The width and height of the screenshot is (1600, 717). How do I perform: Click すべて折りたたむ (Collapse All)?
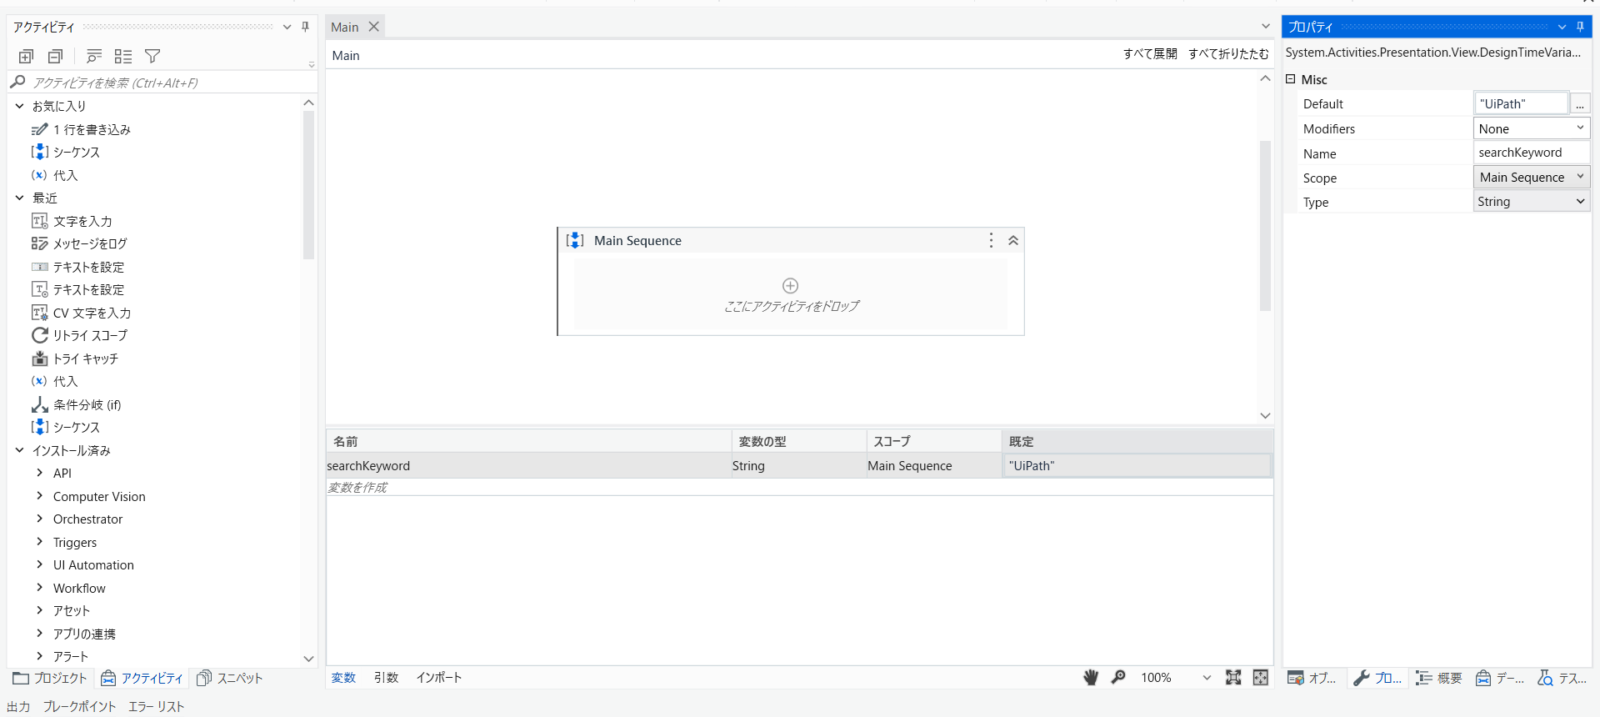(x=1228, y=54)
